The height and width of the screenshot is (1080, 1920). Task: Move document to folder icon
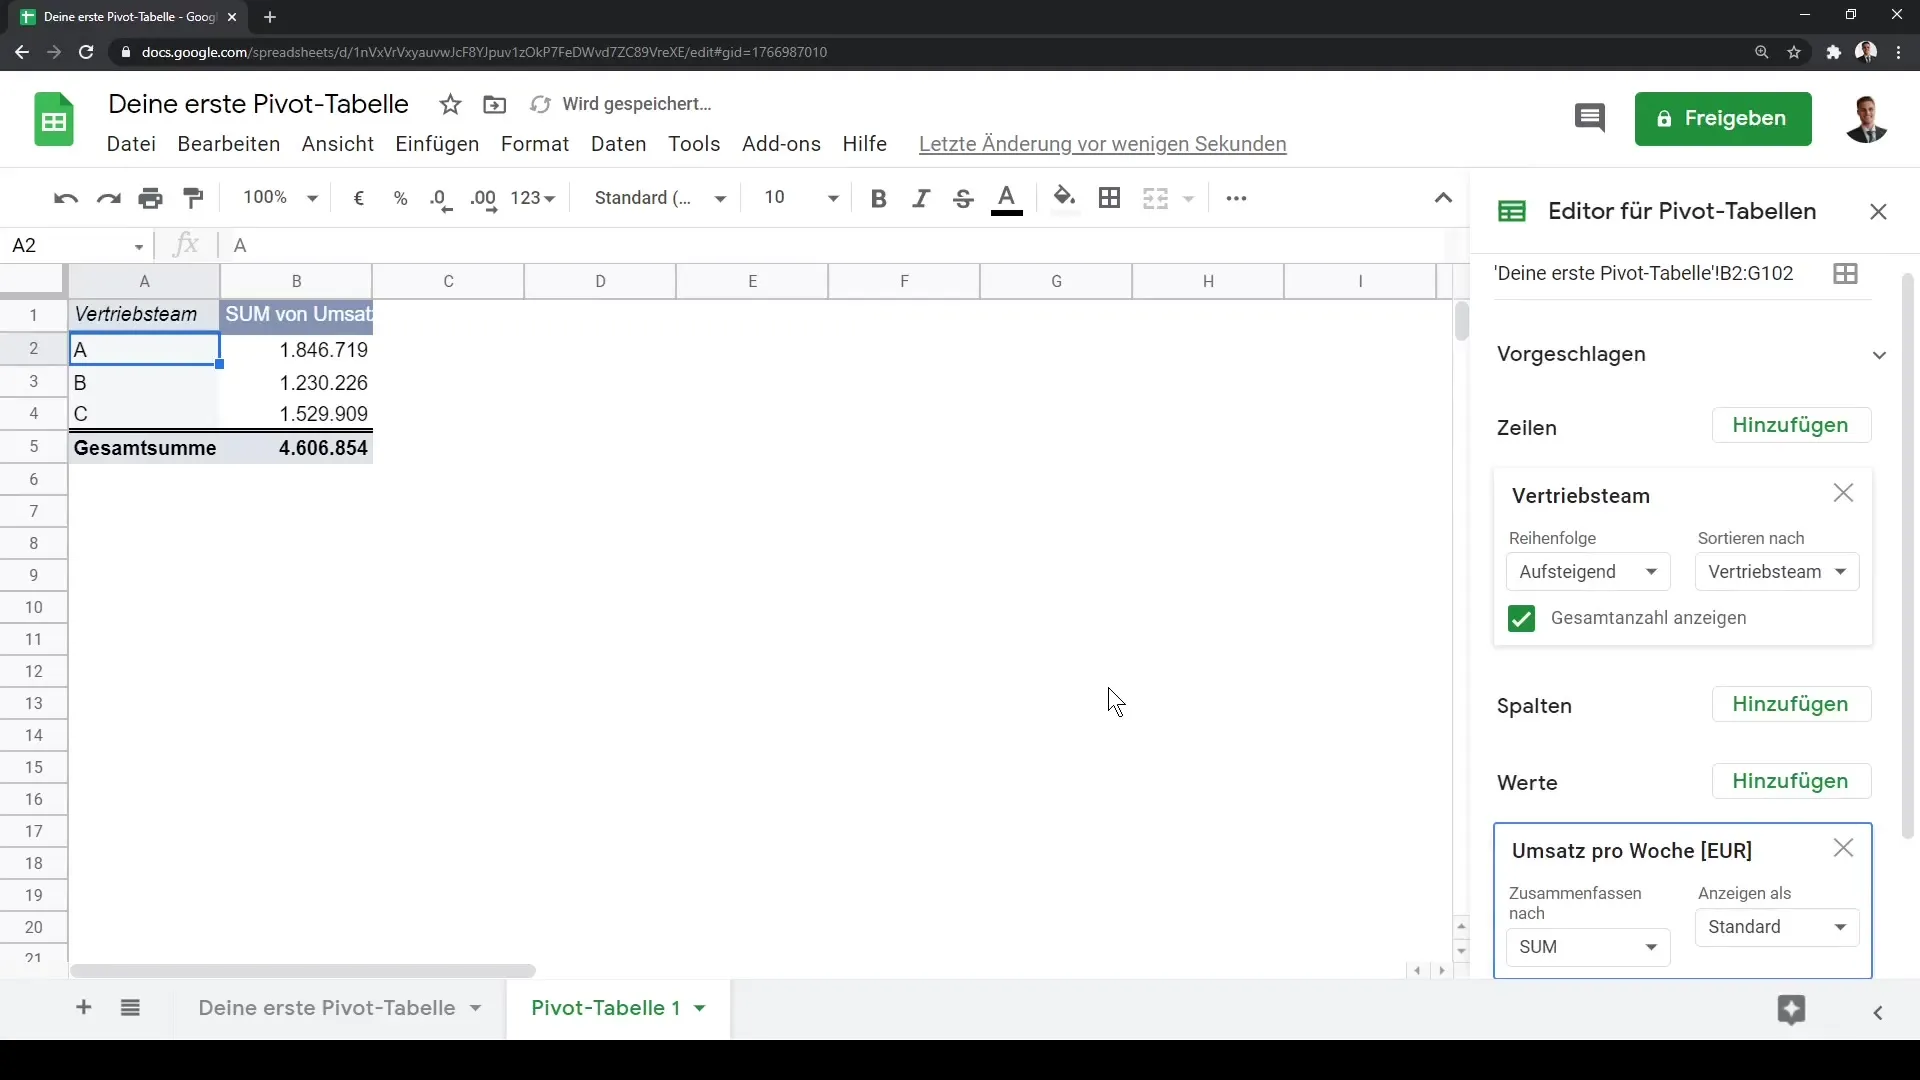[x=494, y=104]
